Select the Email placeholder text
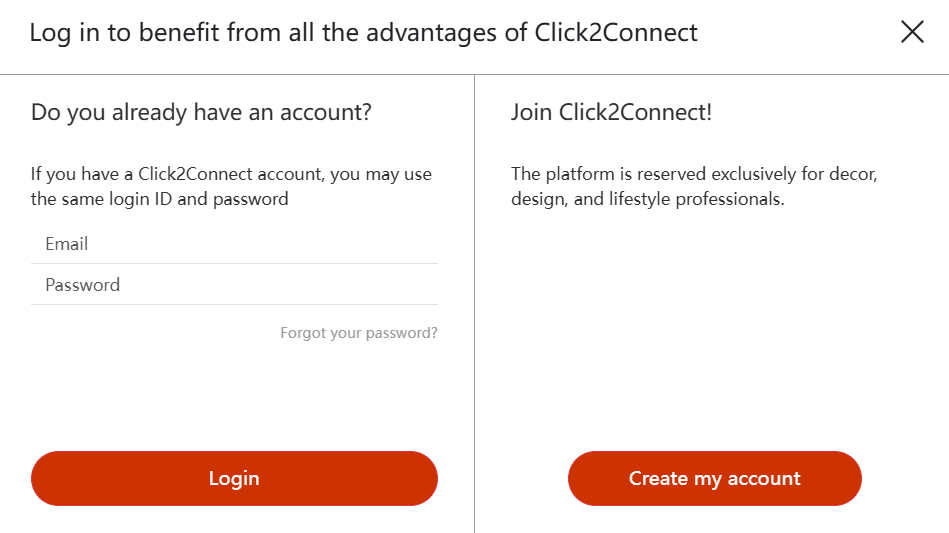Screen dimensions: 949x533 (x=67, y=244)
